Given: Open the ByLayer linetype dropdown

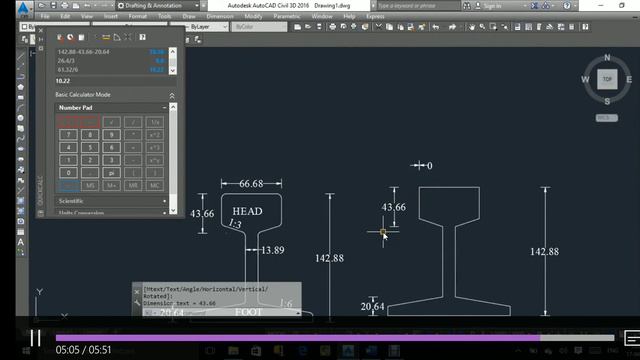Looking at the screenshot, I should tap(199, 27).
